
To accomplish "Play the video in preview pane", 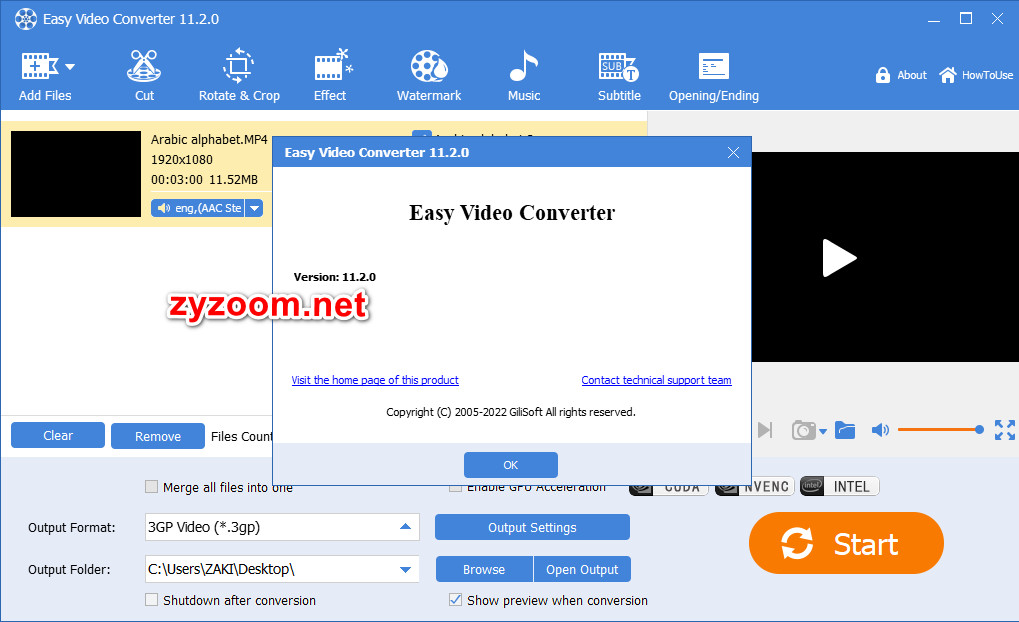I will [x=839, y=258].
